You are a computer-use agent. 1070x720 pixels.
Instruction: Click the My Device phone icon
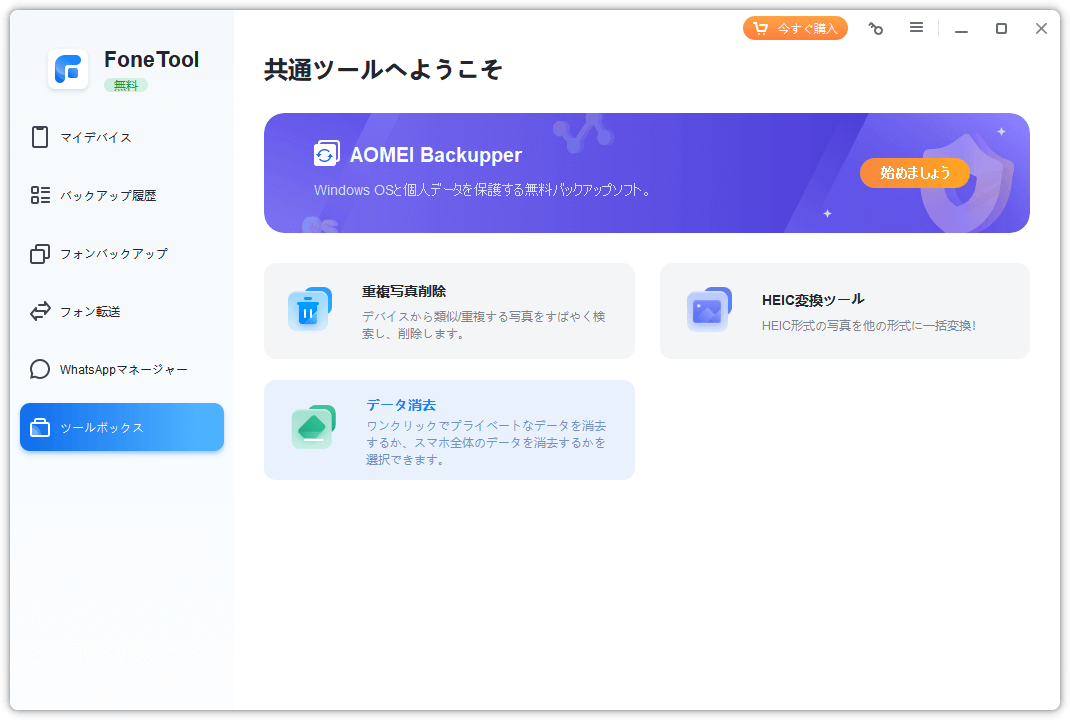[40, 137]
